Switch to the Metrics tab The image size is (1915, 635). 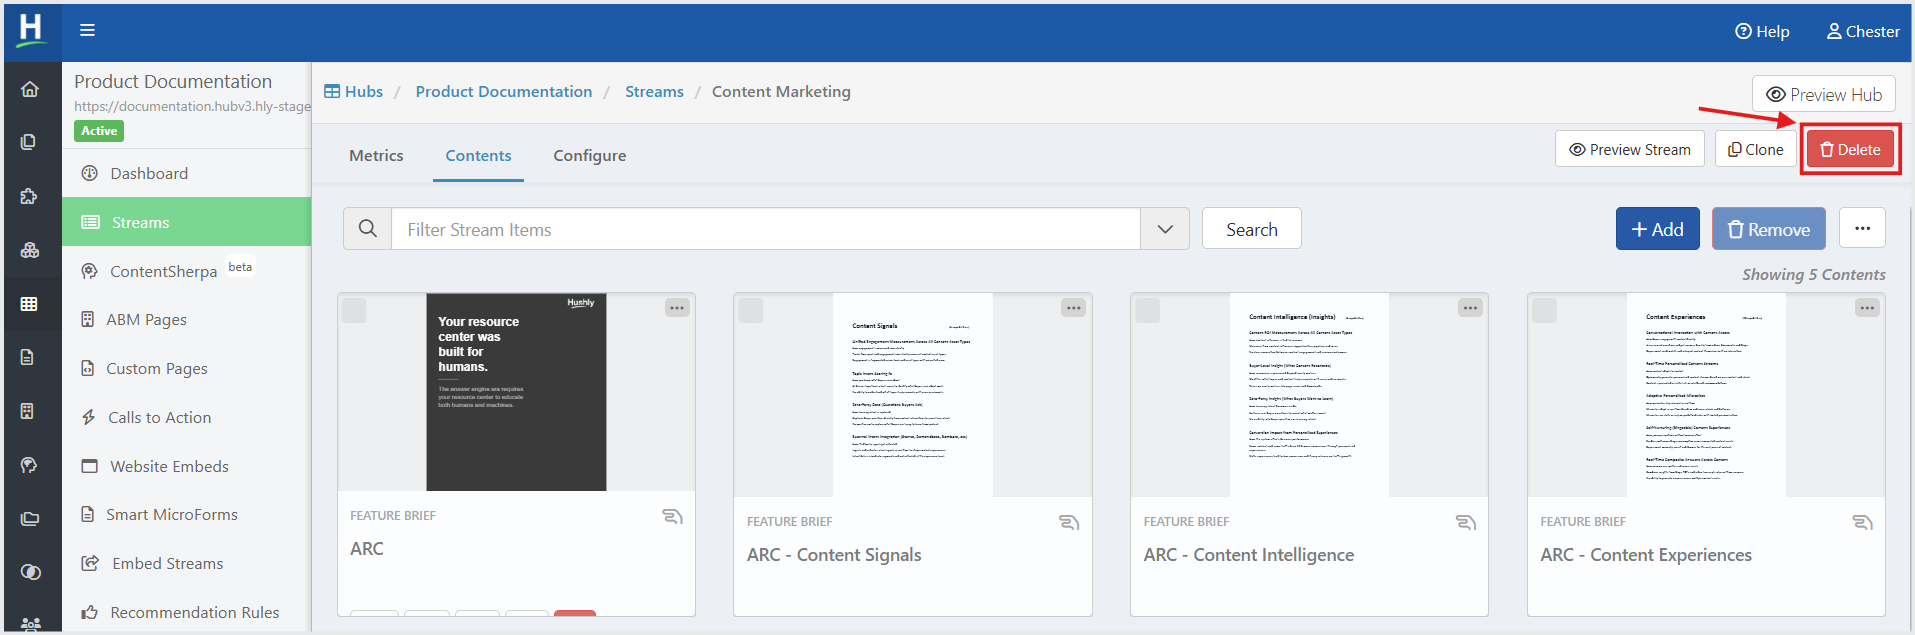click(376, 155)
